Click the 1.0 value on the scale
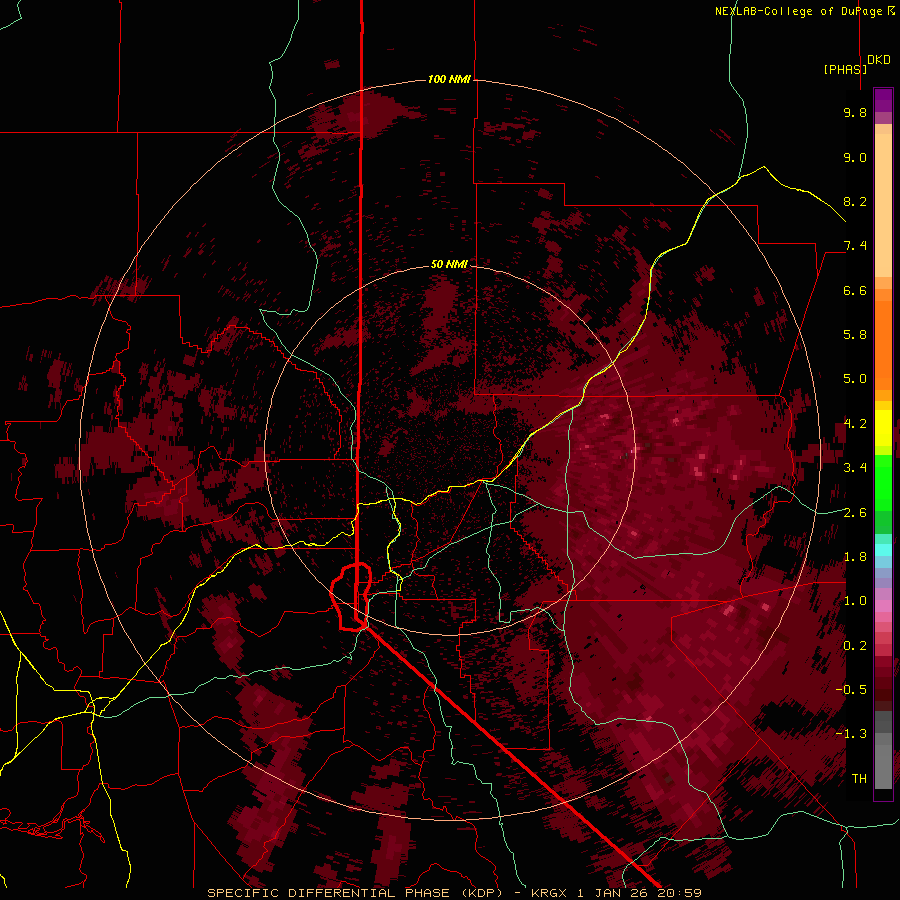 tap(855, 601)
